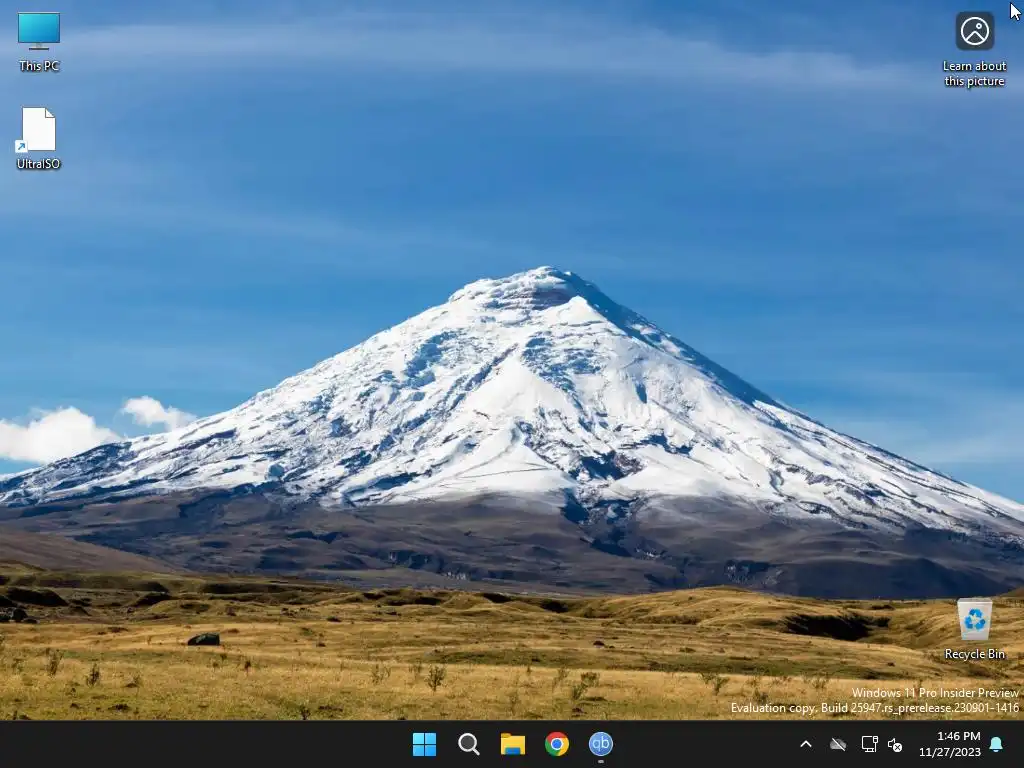Click the muted volume tray icon

(895, 744)
